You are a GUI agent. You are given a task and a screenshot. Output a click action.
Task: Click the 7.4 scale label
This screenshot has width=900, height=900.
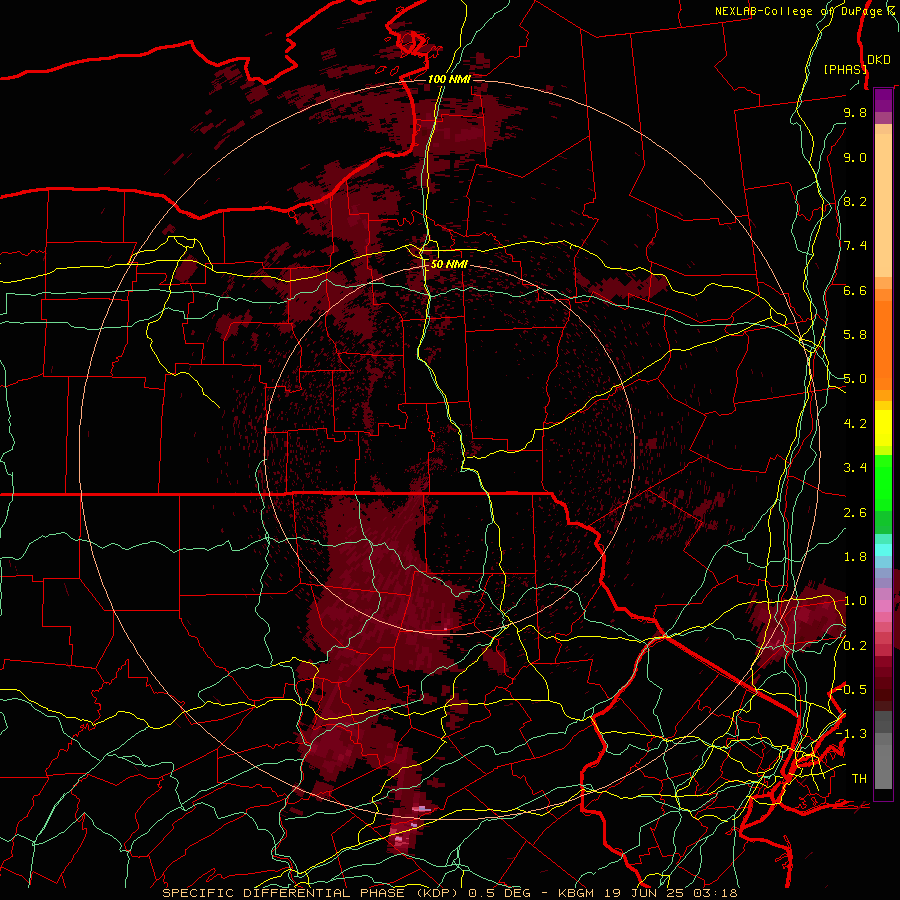pos(855,246)
